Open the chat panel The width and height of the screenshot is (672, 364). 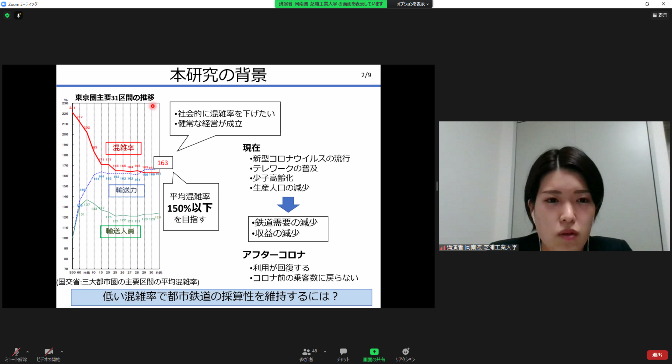coord(343,352)
